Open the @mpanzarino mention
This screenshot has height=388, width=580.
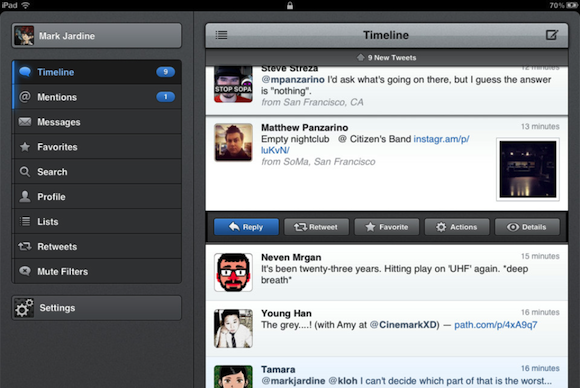pos(293,80)
